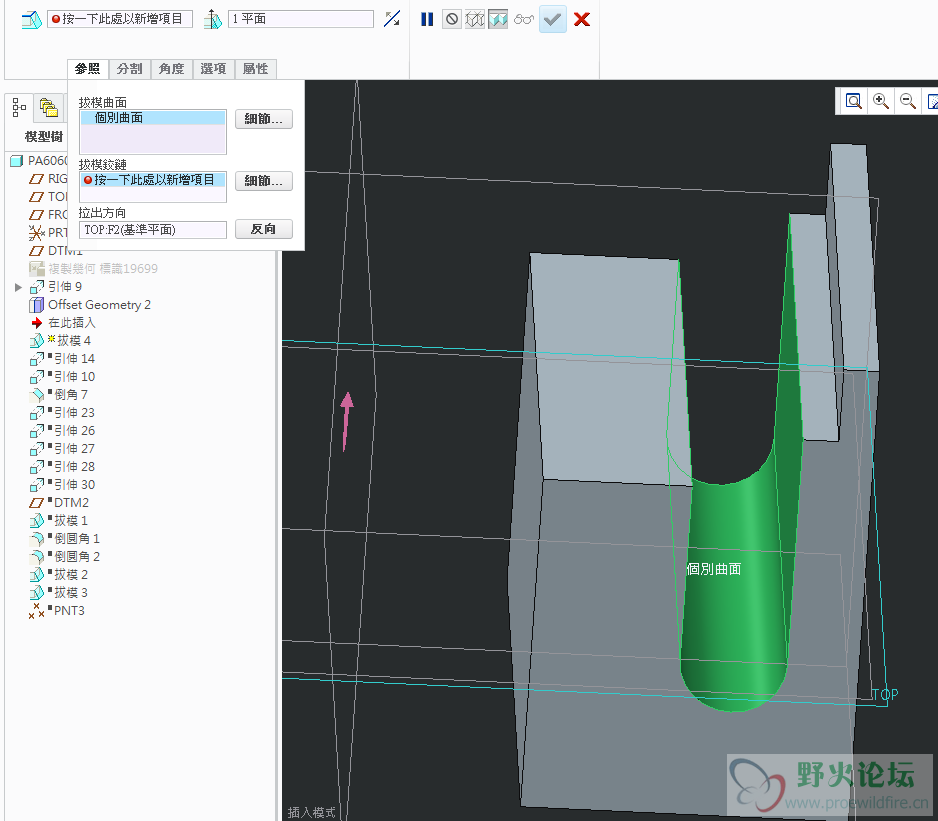
Task: Select the no-preview mode icon
Action: click(x=452, y=19)
